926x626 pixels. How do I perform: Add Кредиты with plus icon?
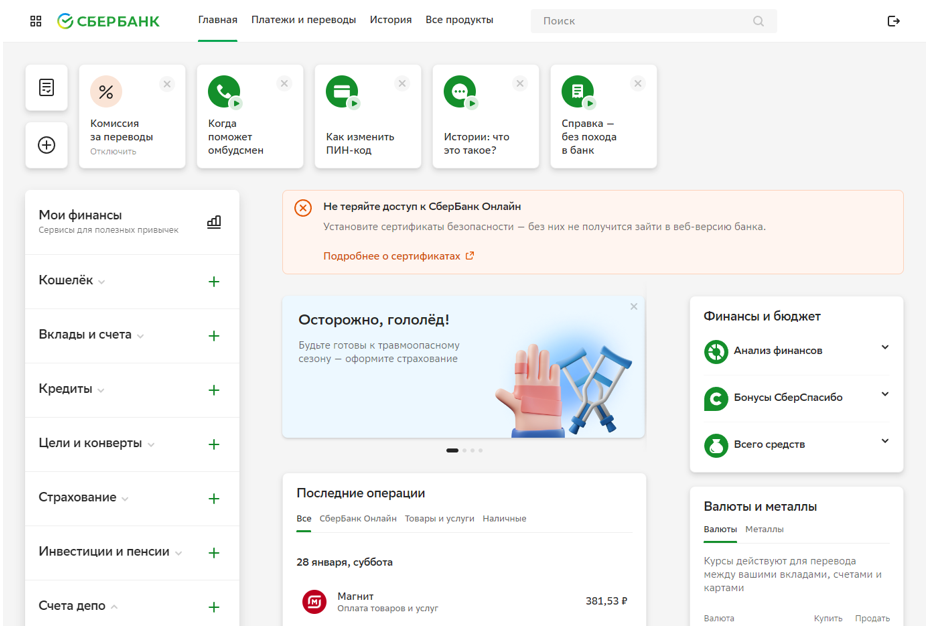(x=214, y=390)
